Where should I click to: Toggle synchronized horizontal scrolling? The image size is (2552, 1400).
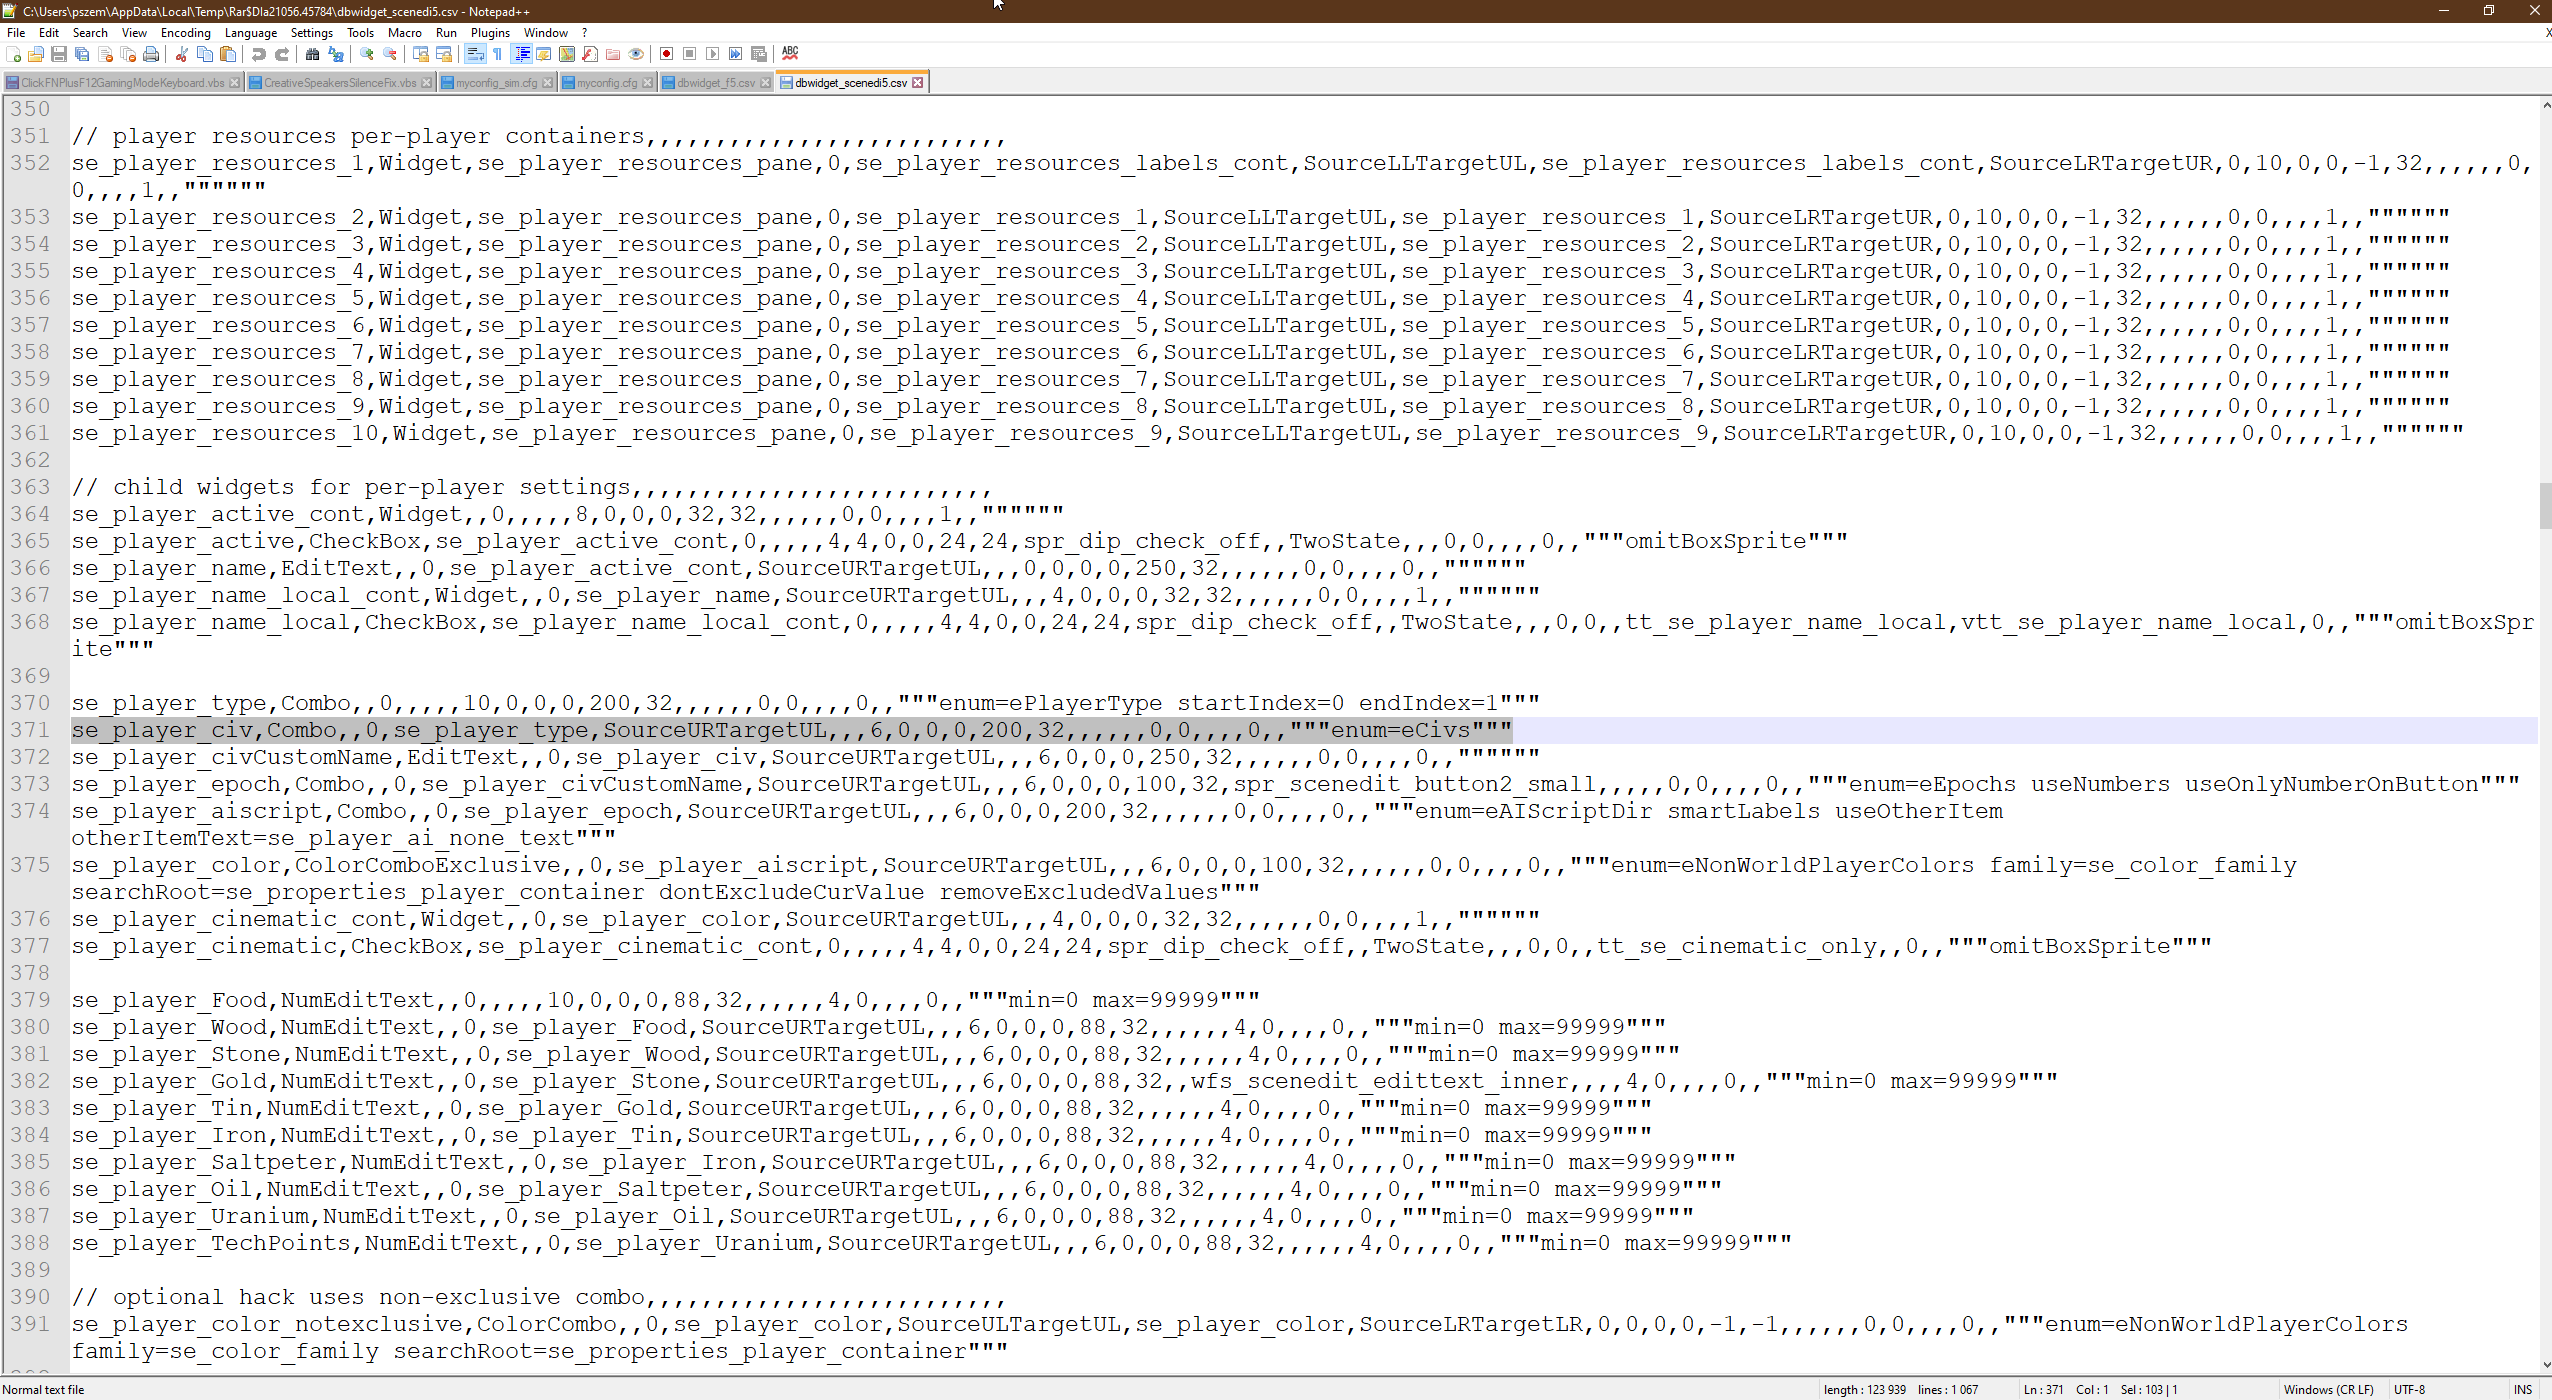click(444, 54)
